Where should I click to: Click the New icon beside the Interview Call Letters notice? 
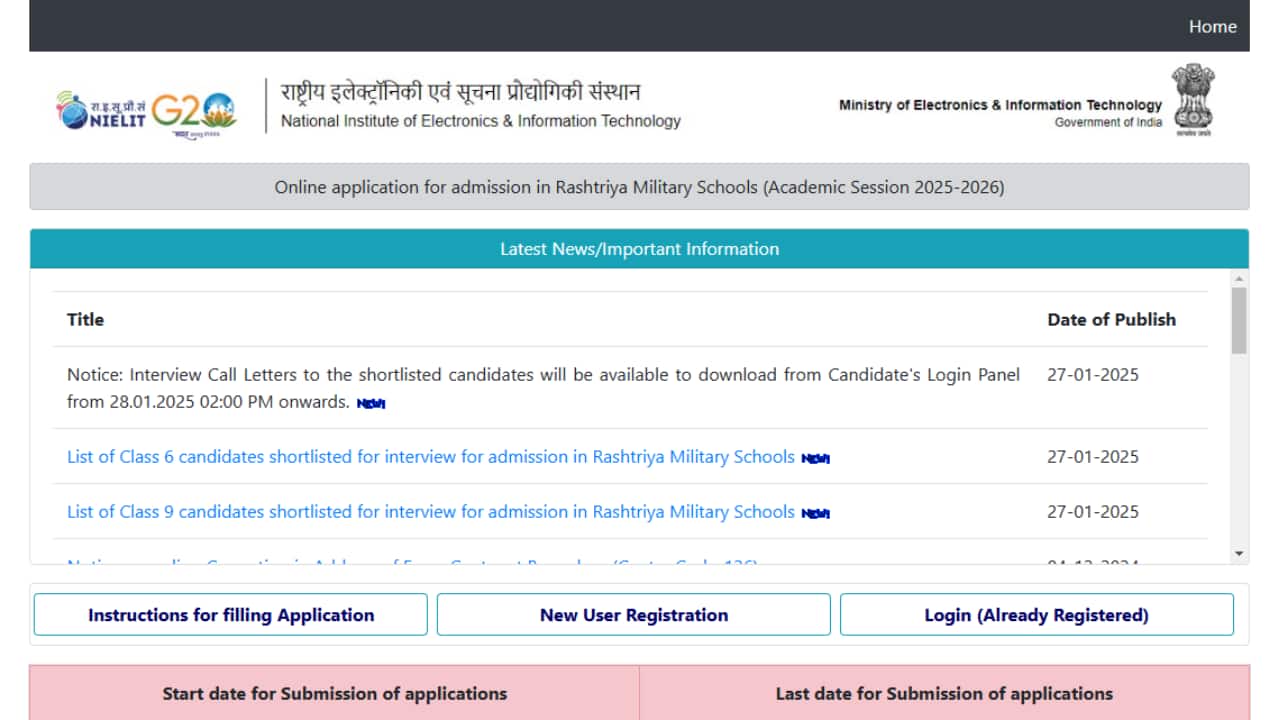(x=369, y=404)
